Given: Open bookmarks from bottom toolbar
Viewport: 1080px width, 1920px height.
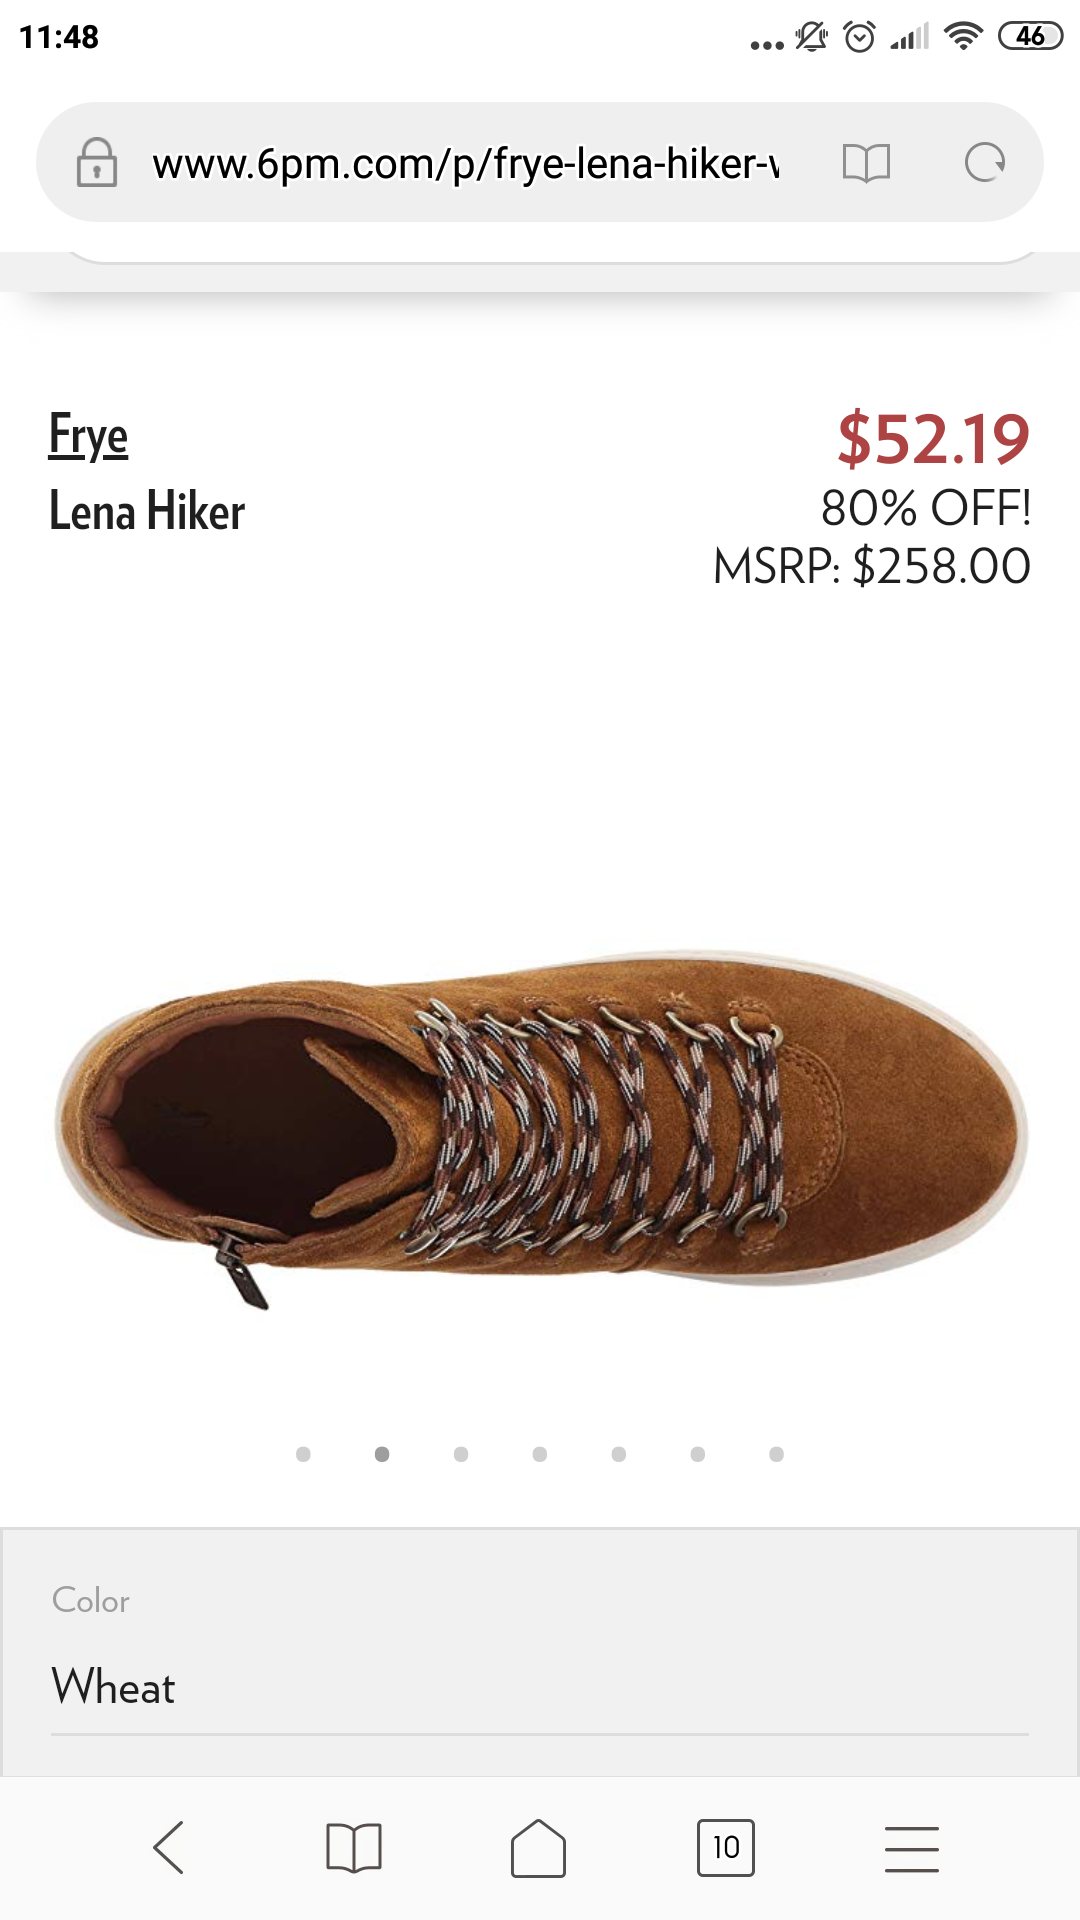Looking at the screenshot, I should (354, 1847).
